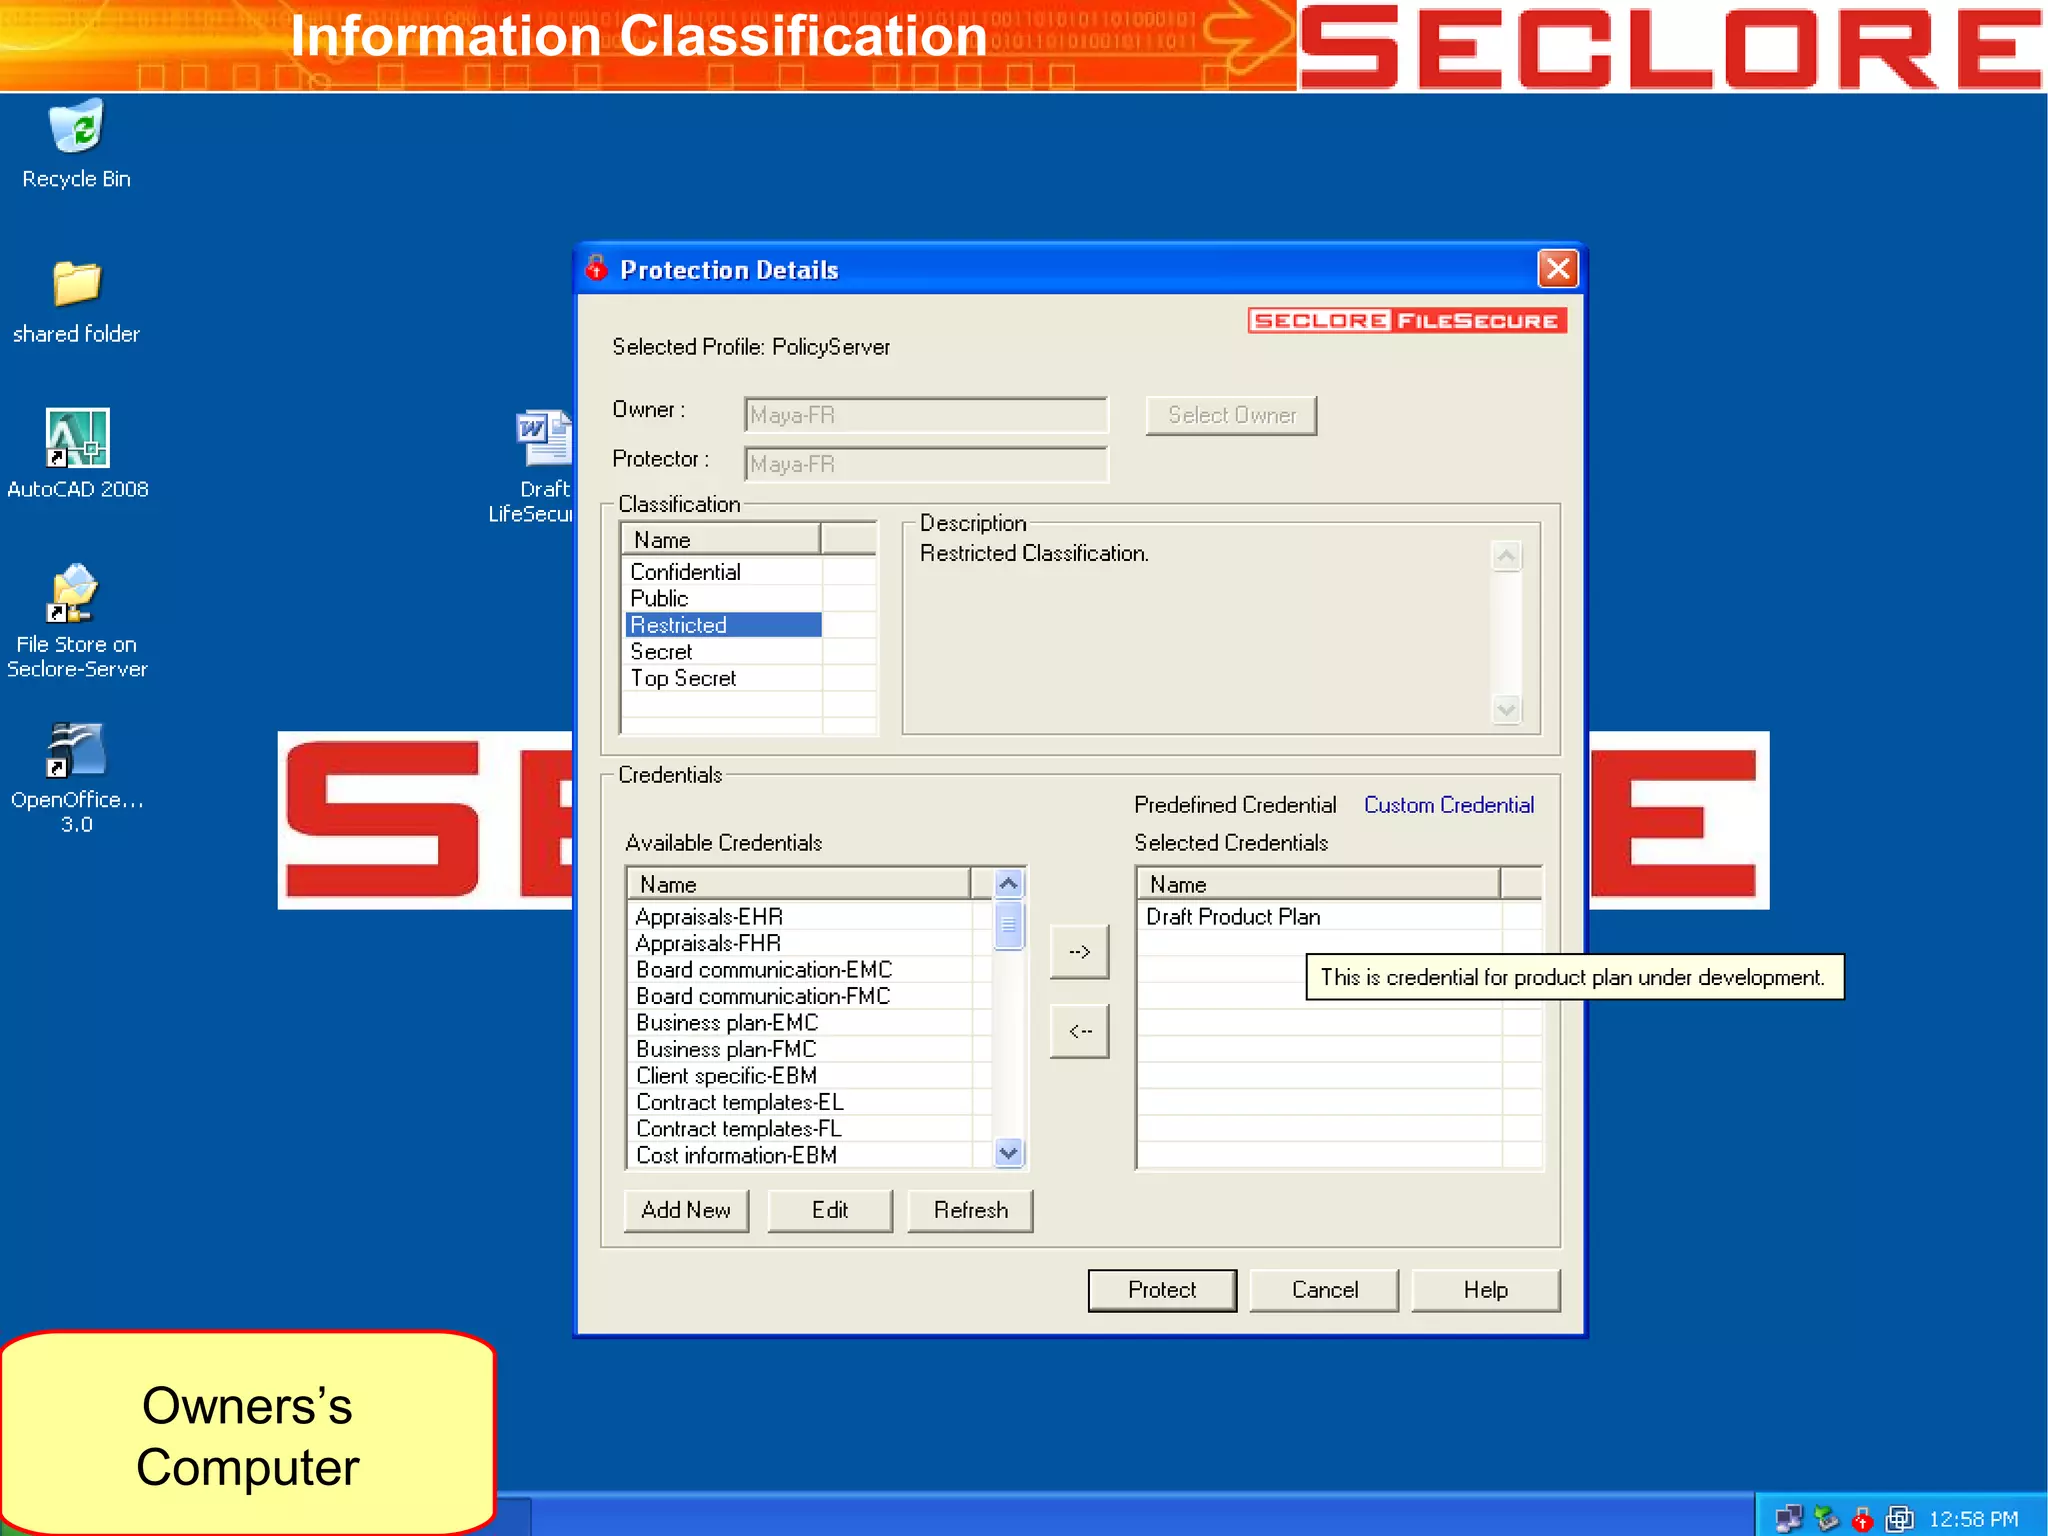Click the safely remove hardware tray icon
The width and height of the screenshot is (2048, 1536).
click(1826, 1519)
